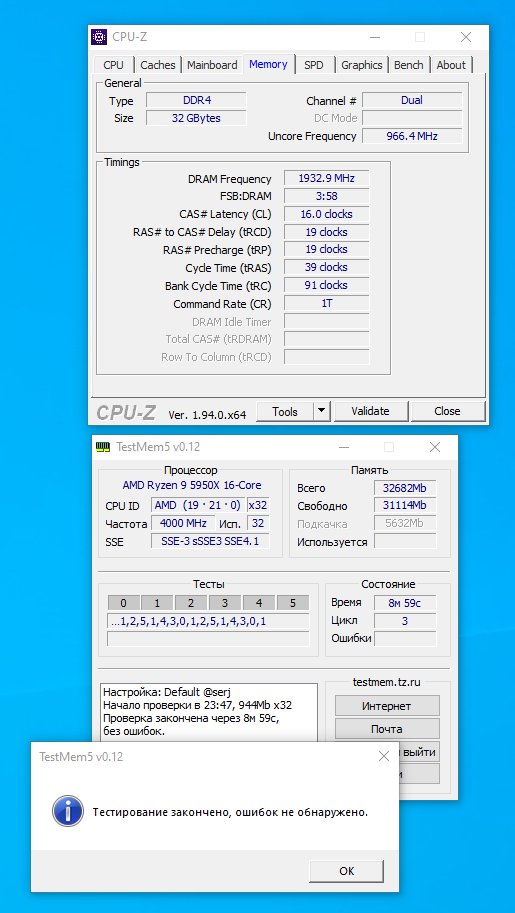The width and height of the screenshot is (515, 913).
Task: Click the Cycle Time tRAS 39 clocks value
Action: (326, 267)
